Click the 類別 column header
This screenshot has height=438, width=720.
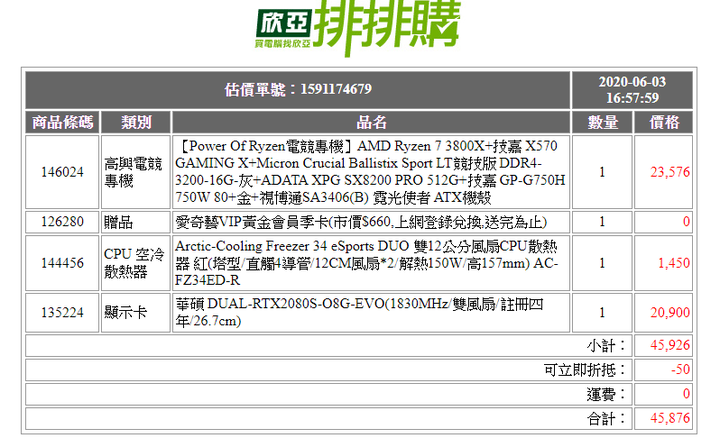click(x=136, y=122)
